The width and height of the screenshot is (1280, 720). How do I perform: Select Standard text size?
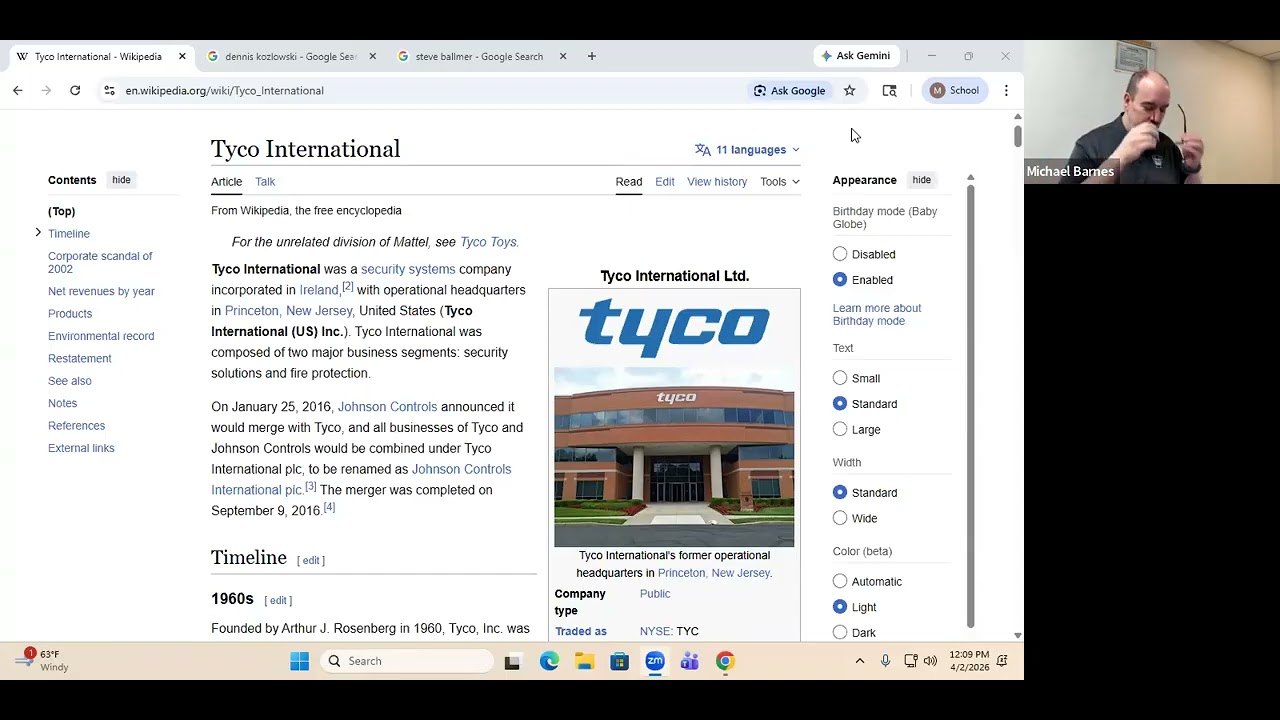tap(840, 404)
